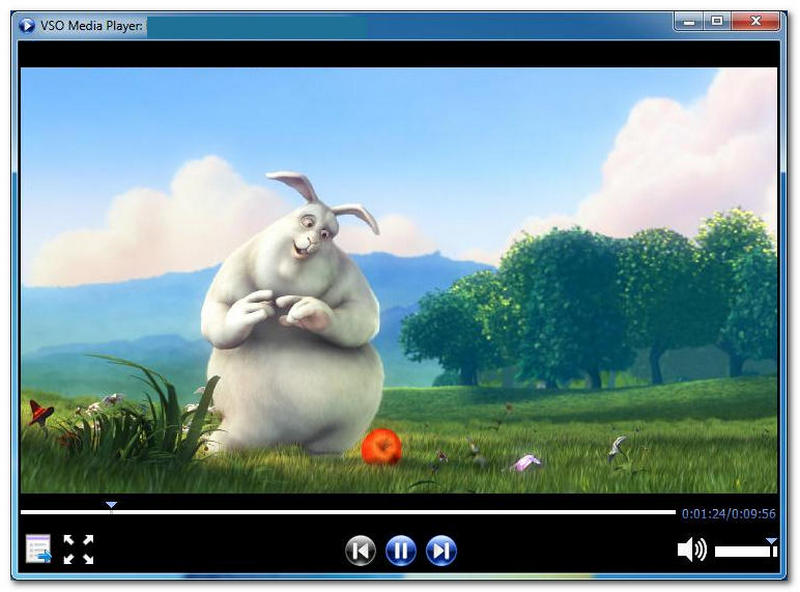Pause the playing video
800x592 pixels.
401,550
